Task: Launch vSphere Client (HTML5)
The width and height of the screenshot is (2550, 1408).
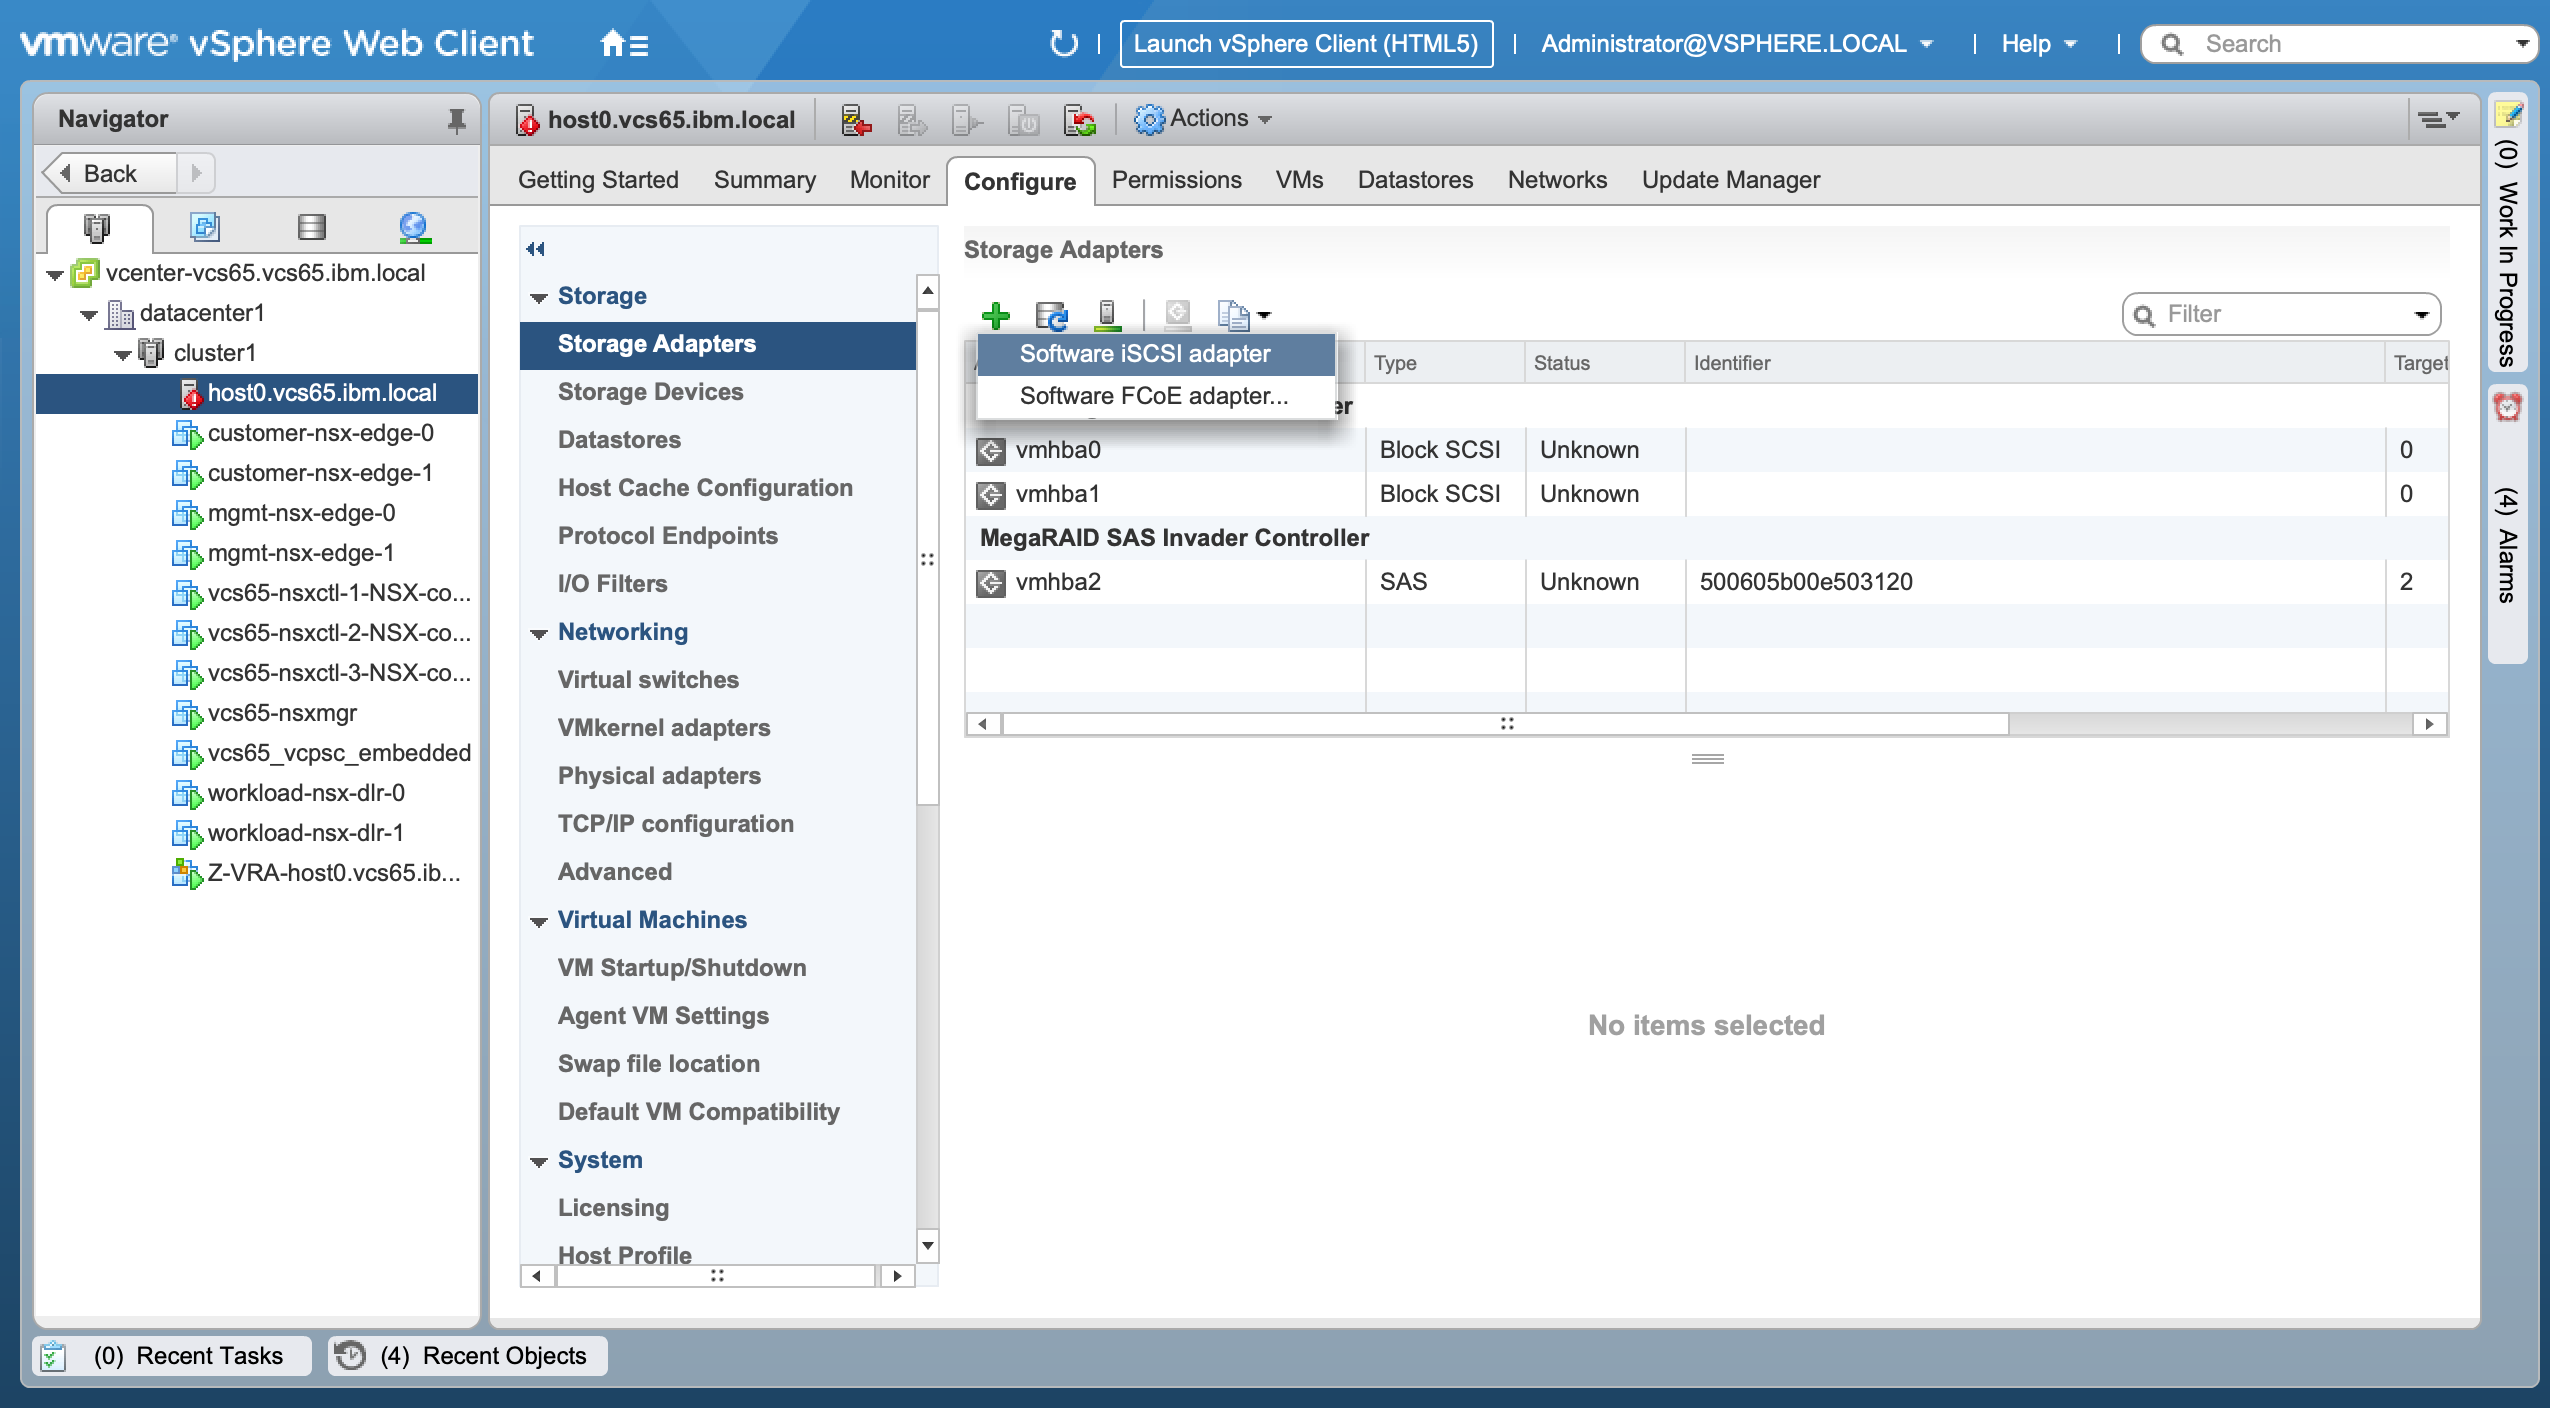Action: 1306,44
